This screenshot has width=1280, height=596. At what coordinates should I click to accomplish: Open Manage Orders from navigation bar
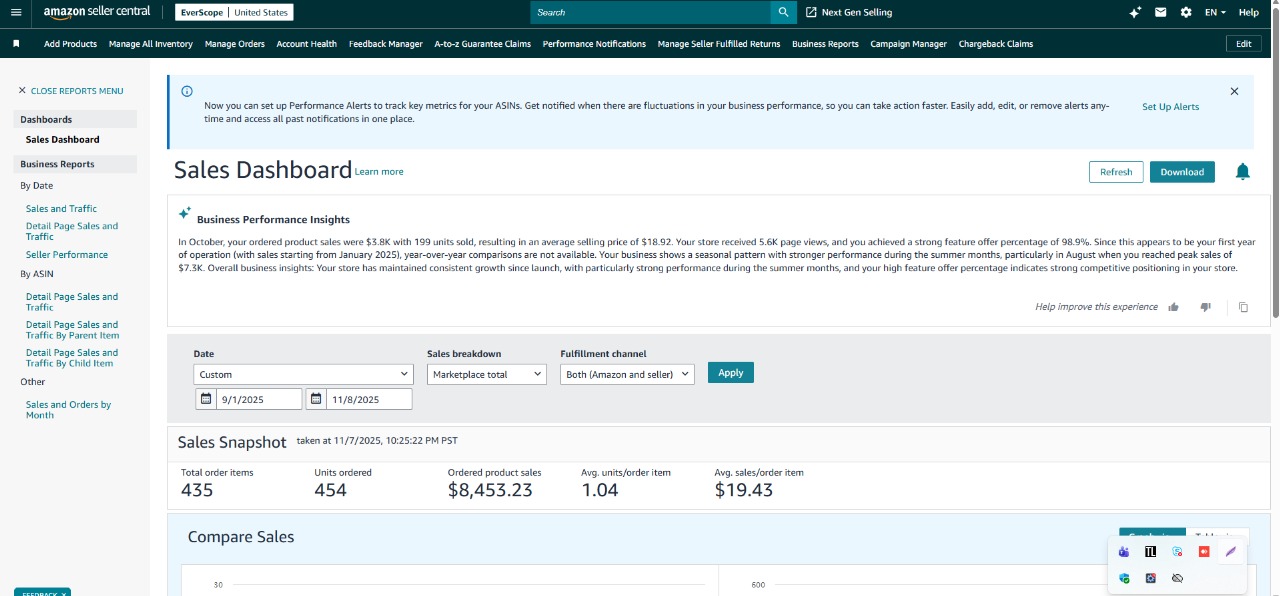point(235,44)
